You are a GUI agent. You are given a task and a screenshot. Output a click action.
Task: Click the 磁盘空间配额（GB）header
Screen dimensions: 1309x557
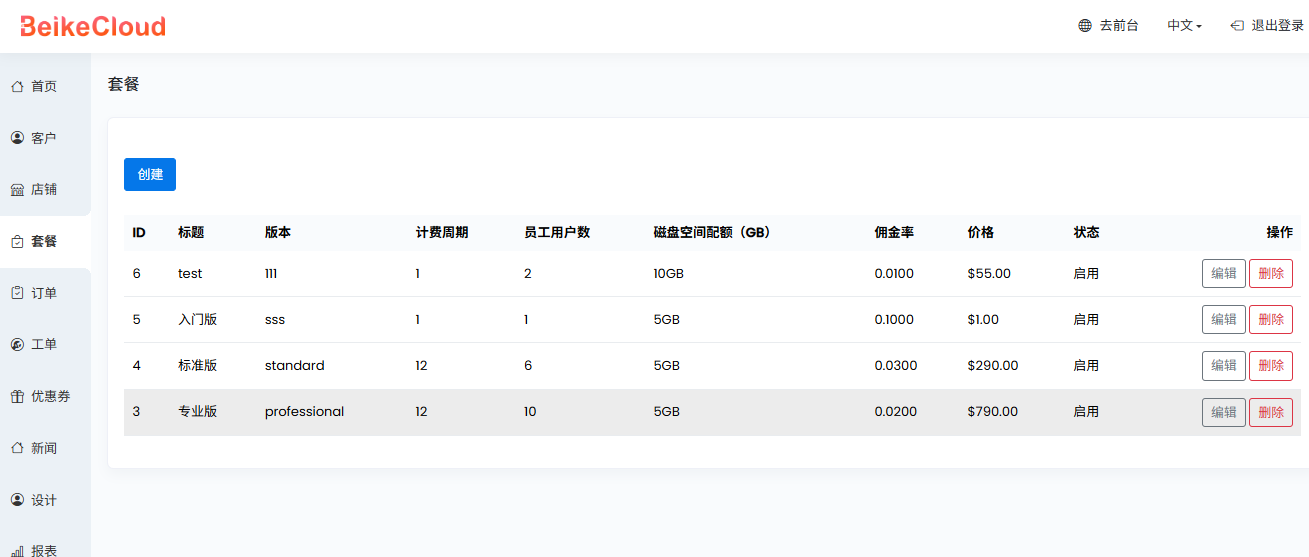pyautogui.click(x=712, y=232)
